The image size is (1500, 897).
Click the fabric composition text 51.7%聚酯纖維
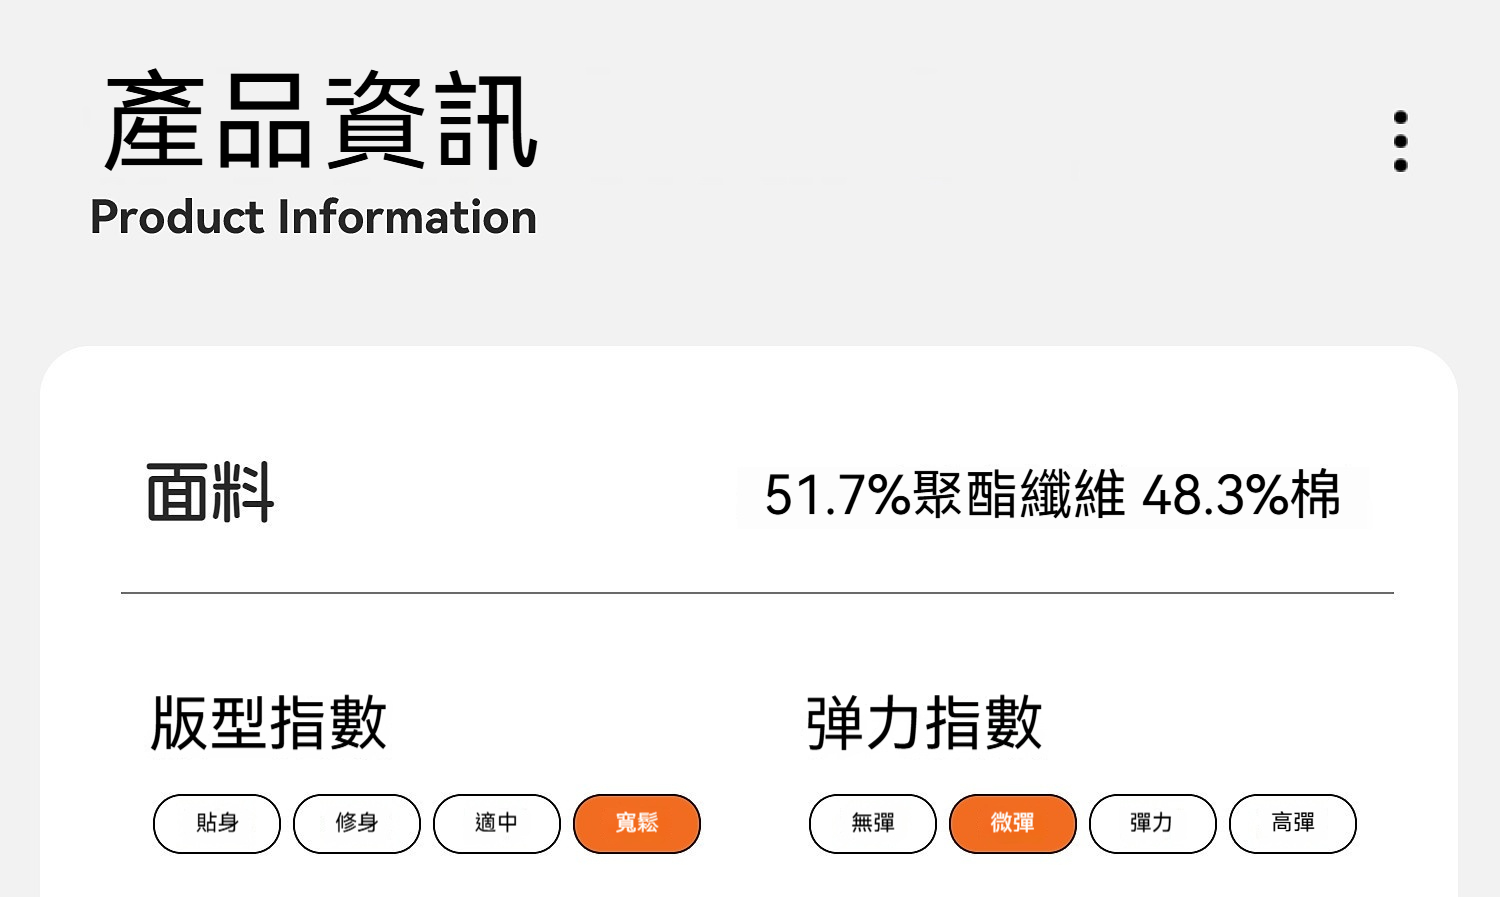click(945, 494)
